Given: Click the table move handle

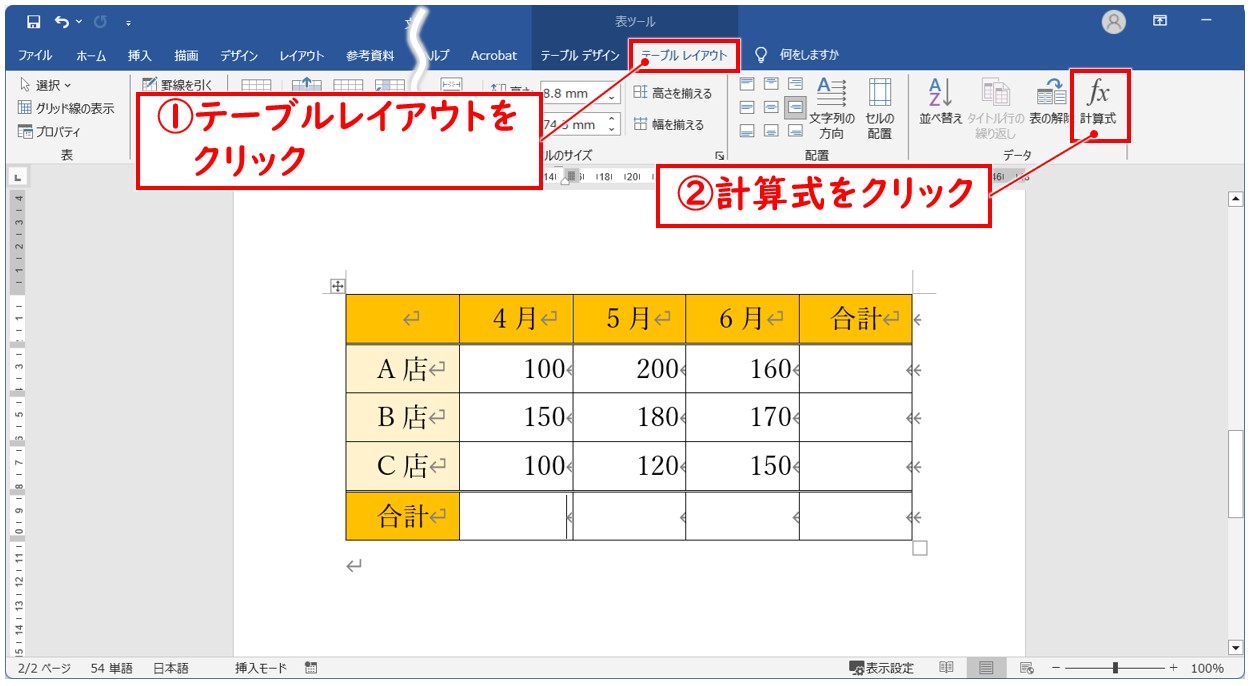Looking at the screenshot, I should point(337,287).
